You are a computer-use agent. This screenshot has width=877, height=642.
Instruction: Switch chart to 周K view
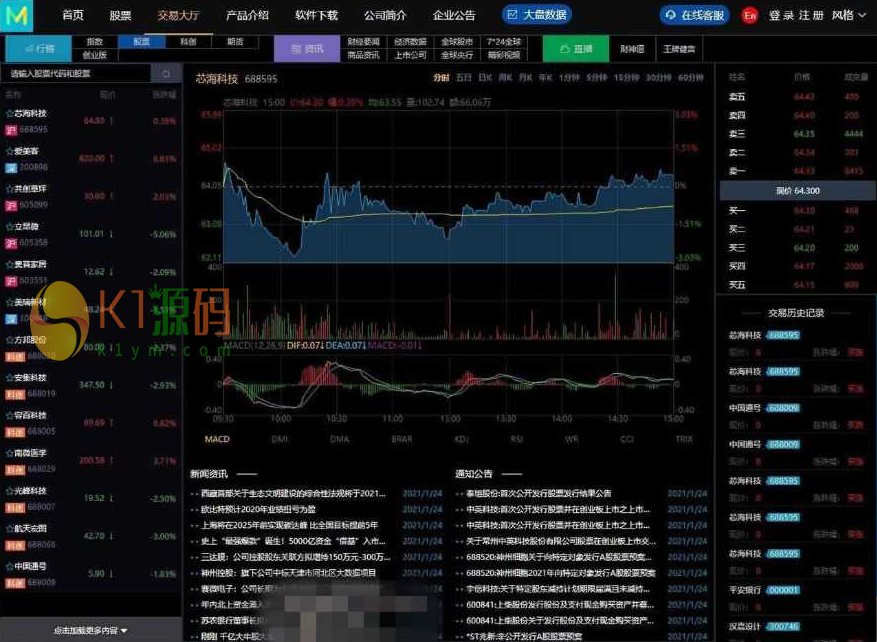click(505, 77)
